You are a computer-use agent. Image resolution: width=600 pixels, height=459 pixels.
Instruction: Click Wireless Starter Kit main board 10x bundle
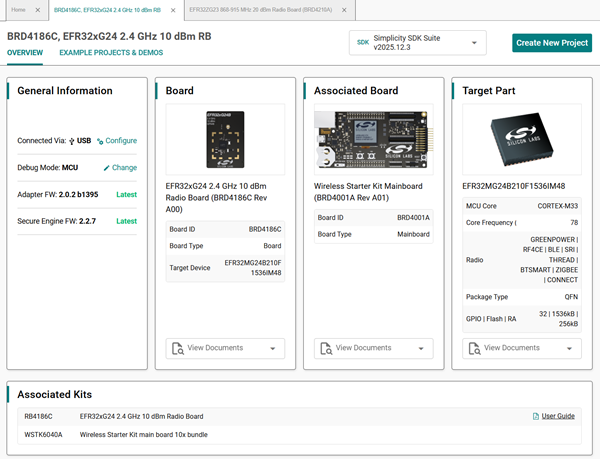143,435
